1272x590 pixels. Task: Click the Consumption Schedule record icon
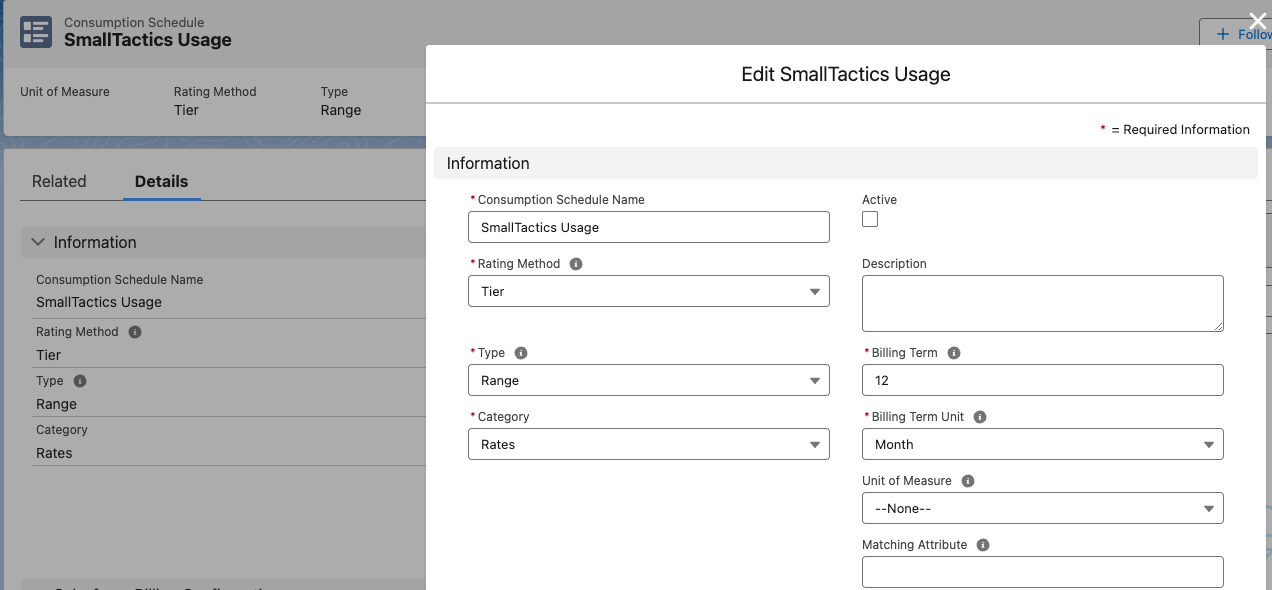36,31
